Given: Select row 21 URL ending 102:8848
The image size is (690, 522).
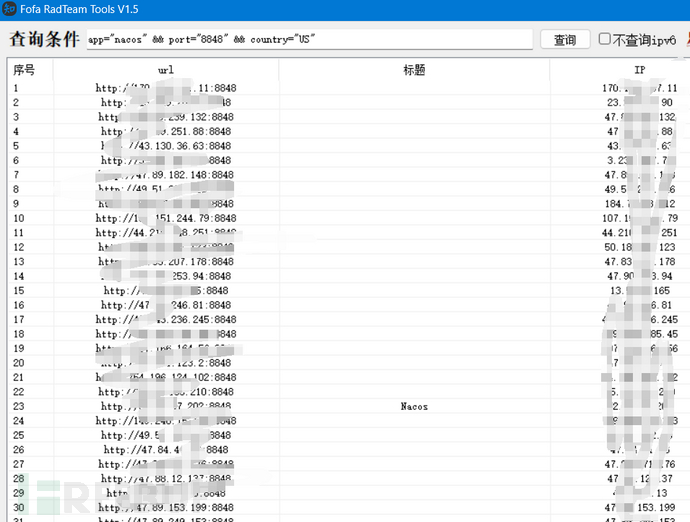Looking at the screenshot, I should tap(166, 377).
